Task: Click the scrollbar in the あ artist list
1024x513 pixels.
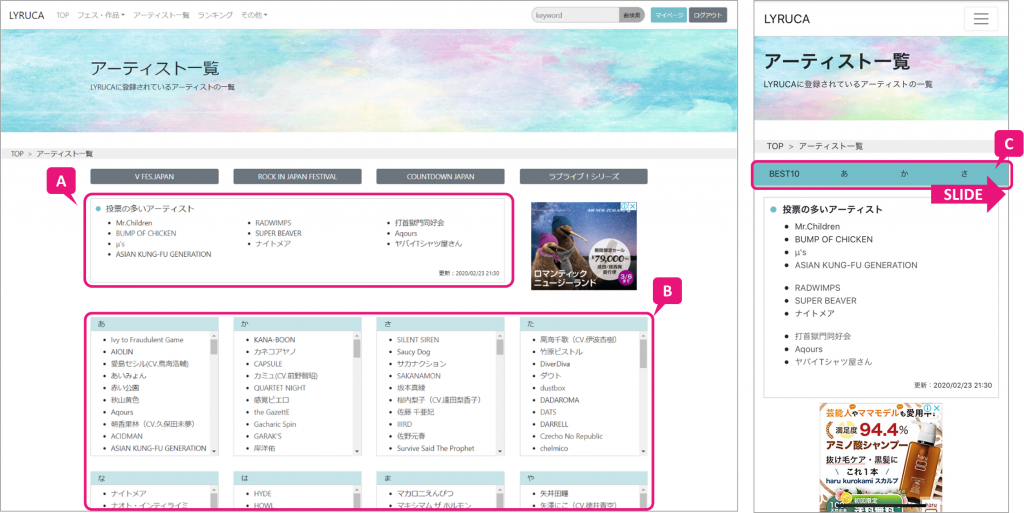Action: tap(214, 346)
